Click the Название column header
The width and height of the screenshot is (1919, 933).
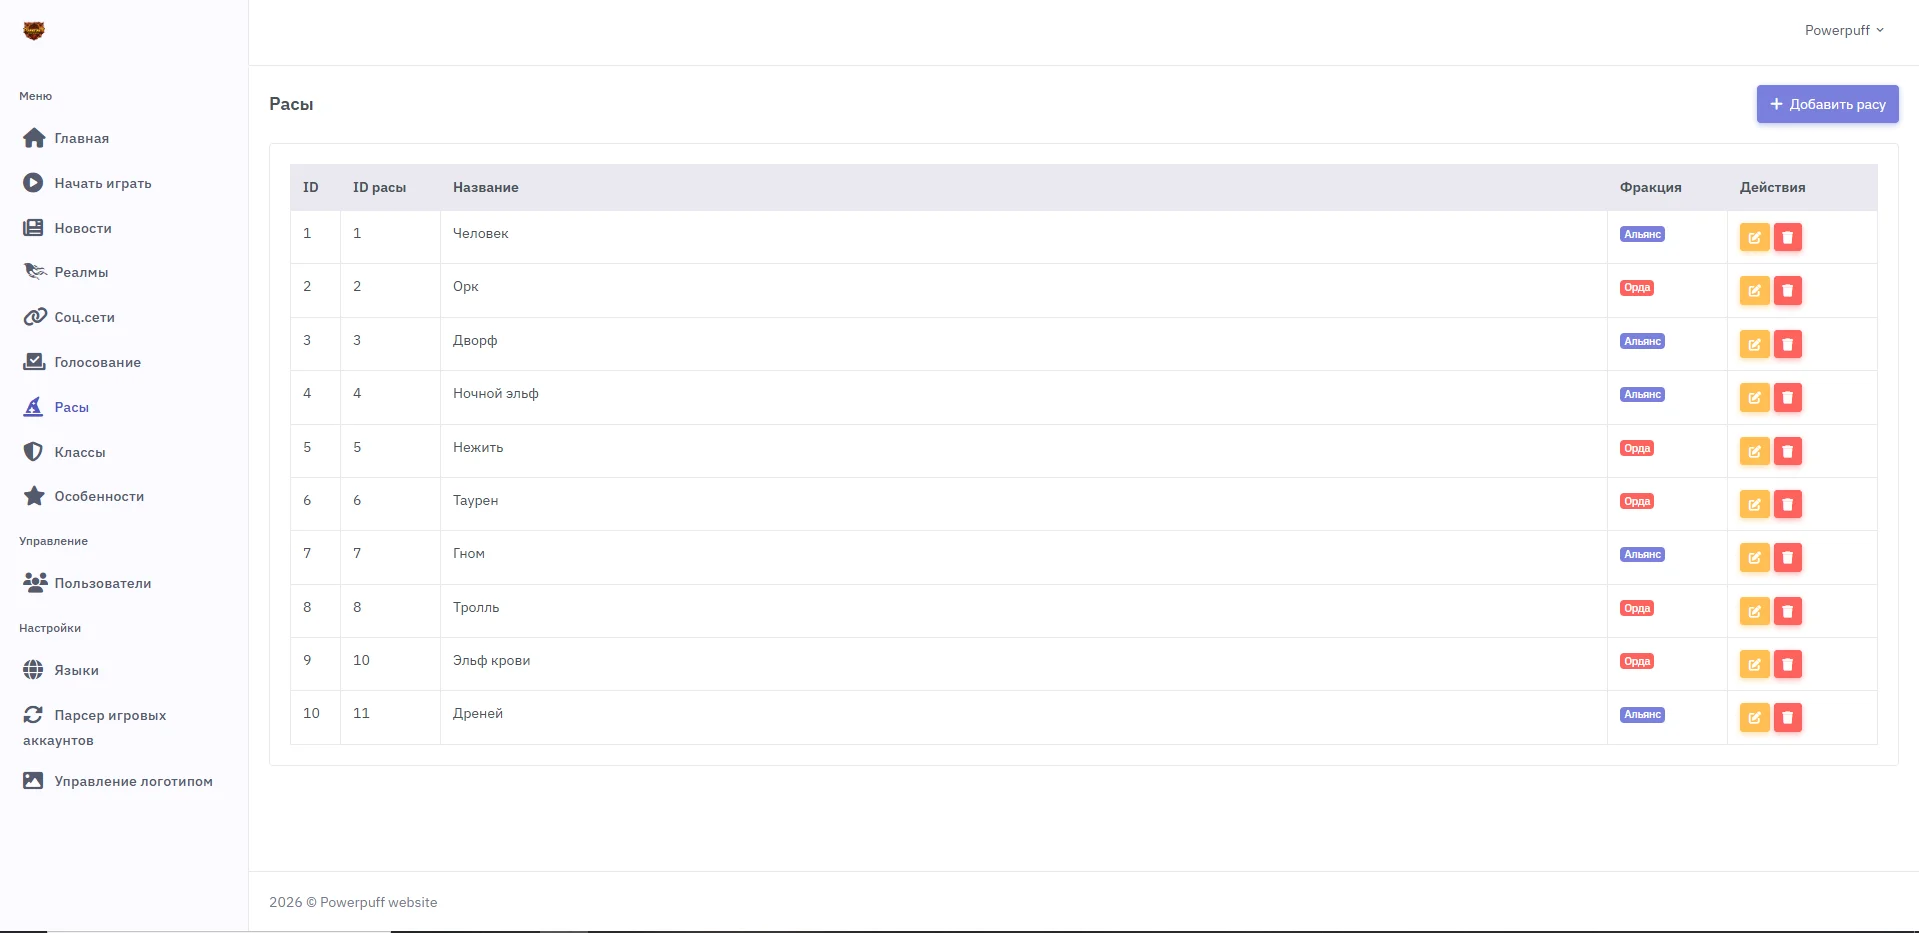pos(486,187)
